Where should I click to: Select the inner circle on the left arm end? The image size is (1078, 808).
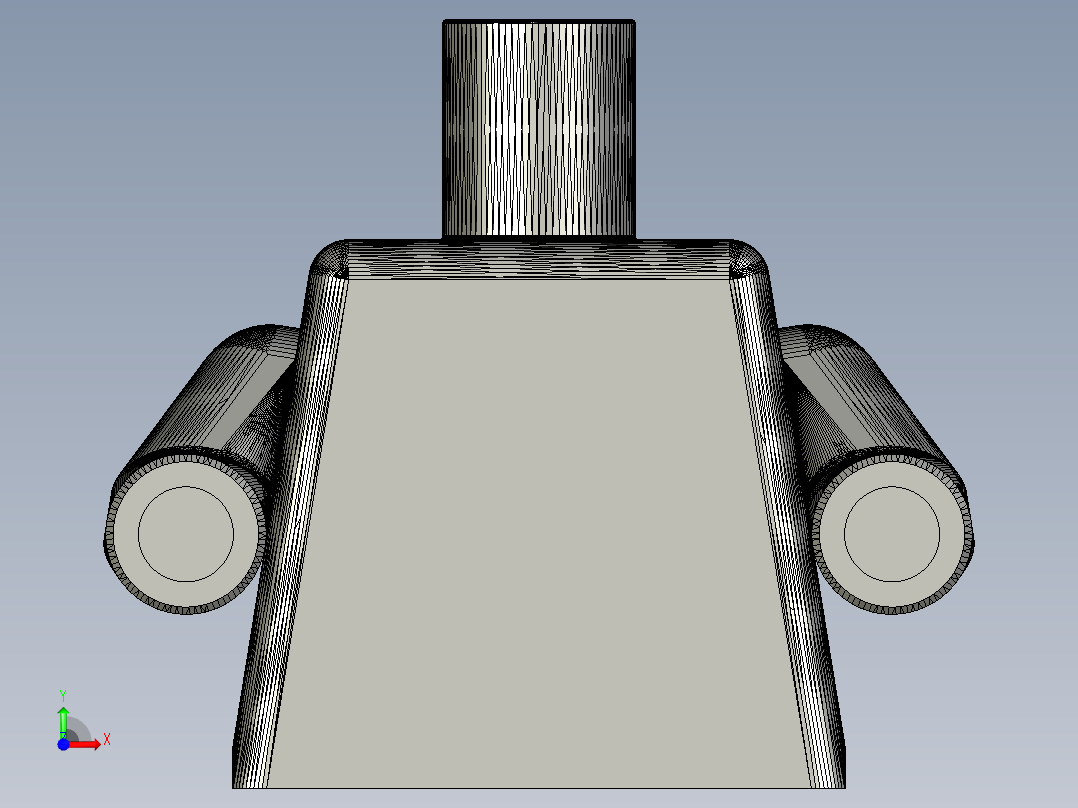[x=186, y=534]
